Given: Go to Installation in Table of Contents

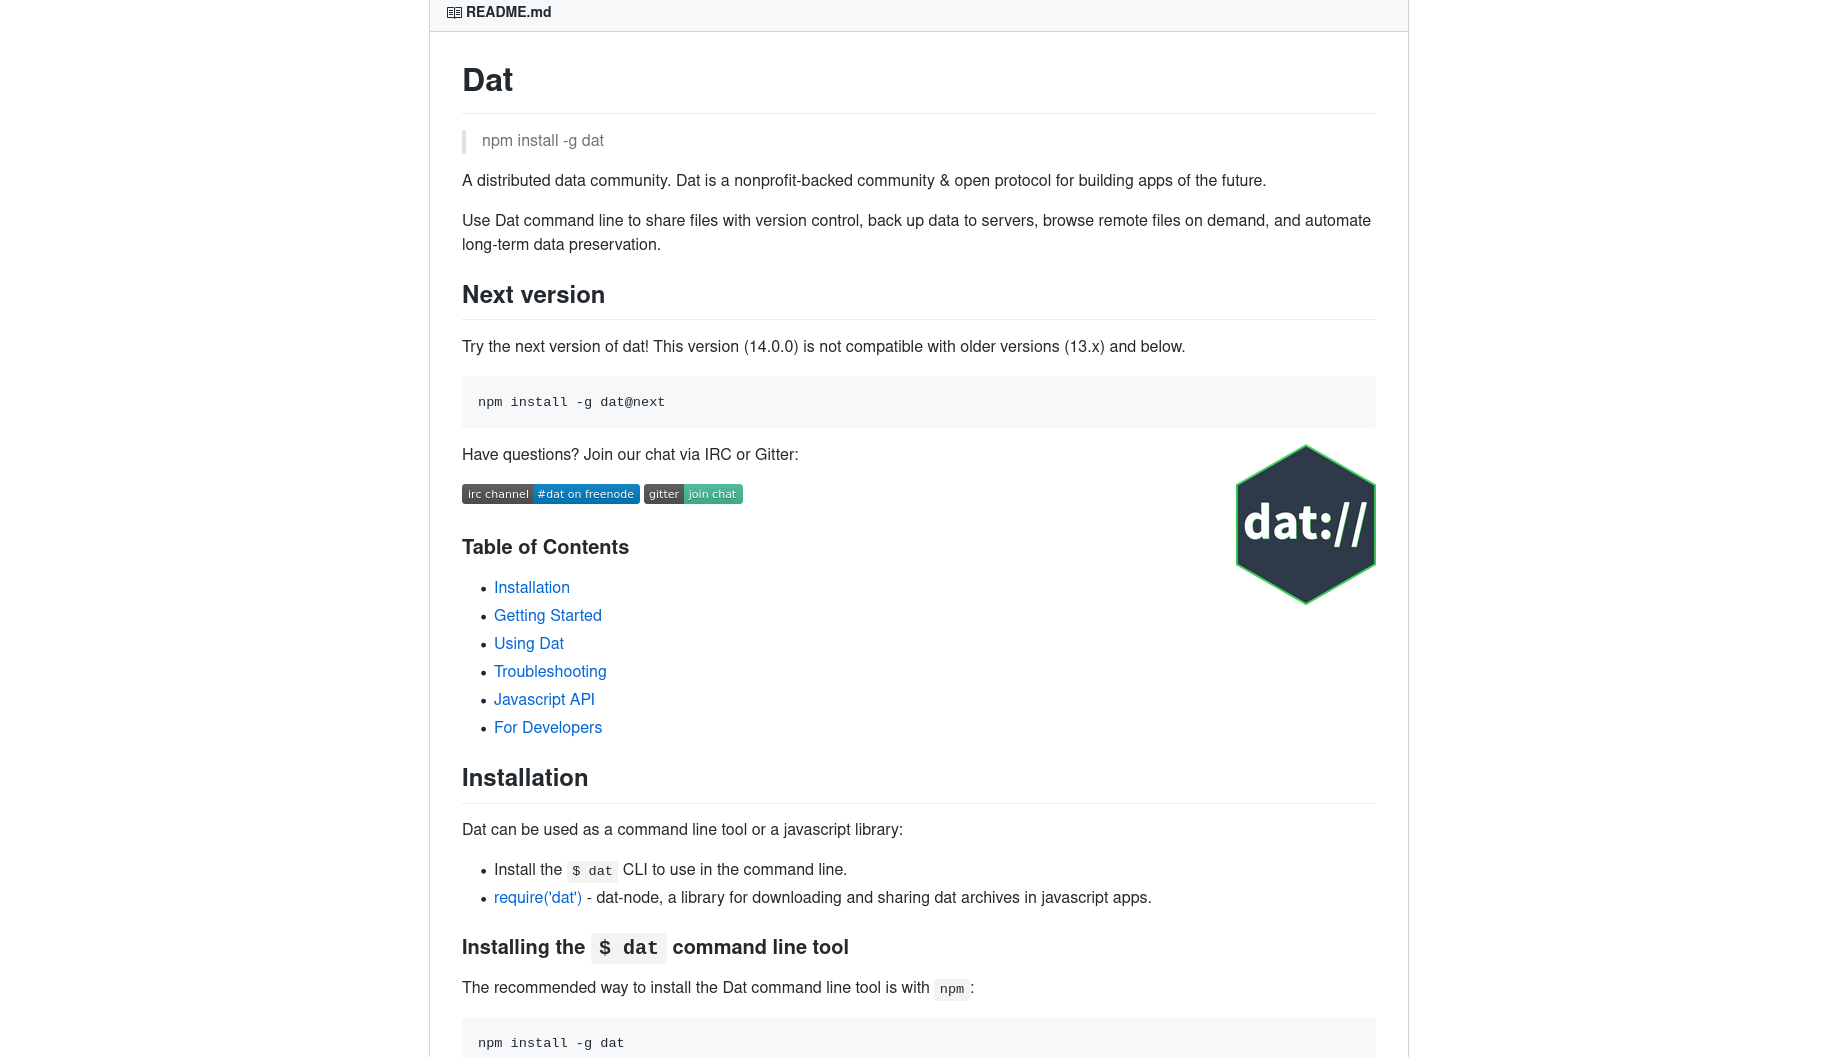Looking at the screenshot, I should pos(532,588).
